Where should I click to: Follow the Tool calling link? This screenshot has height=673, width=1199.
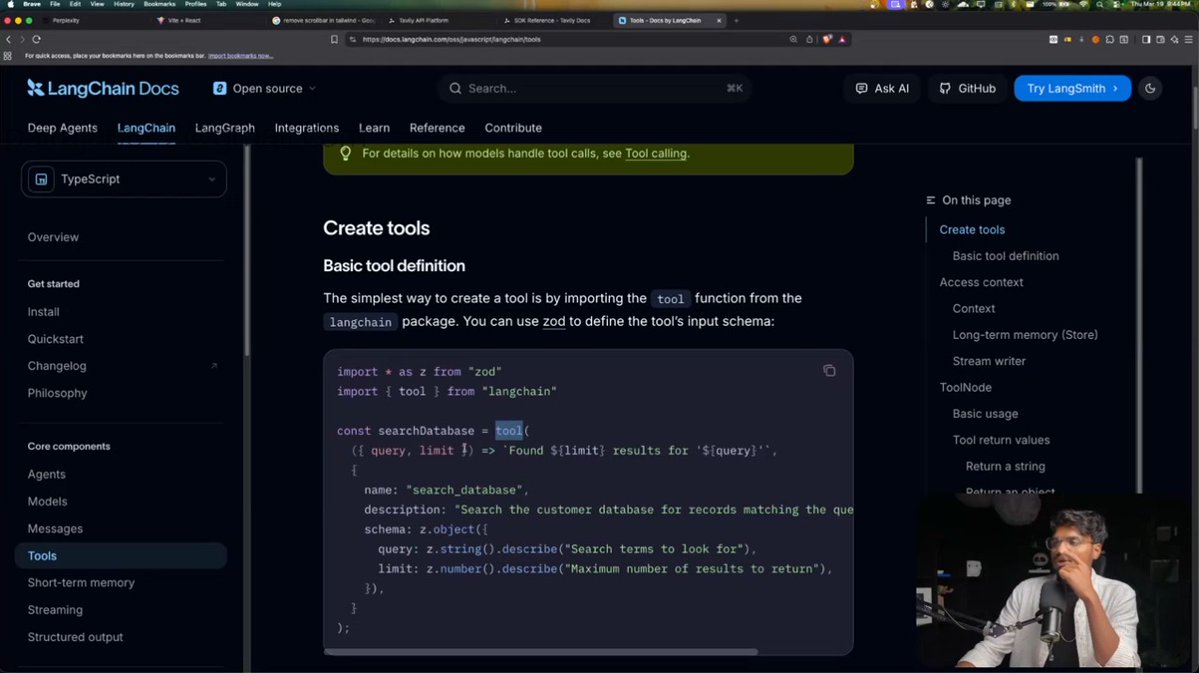coord(656,154)
